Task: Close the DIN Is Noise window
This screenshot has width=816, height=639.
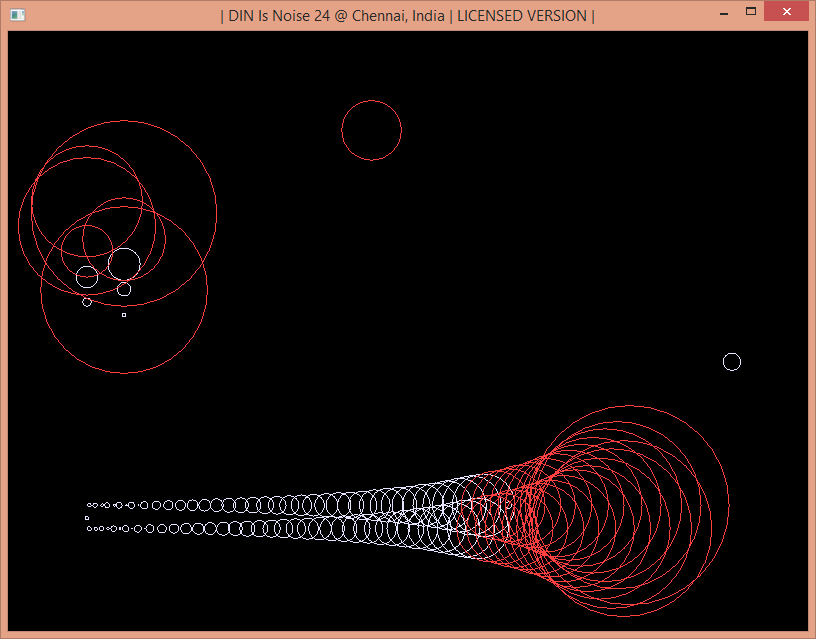Action: pos(786,13)
